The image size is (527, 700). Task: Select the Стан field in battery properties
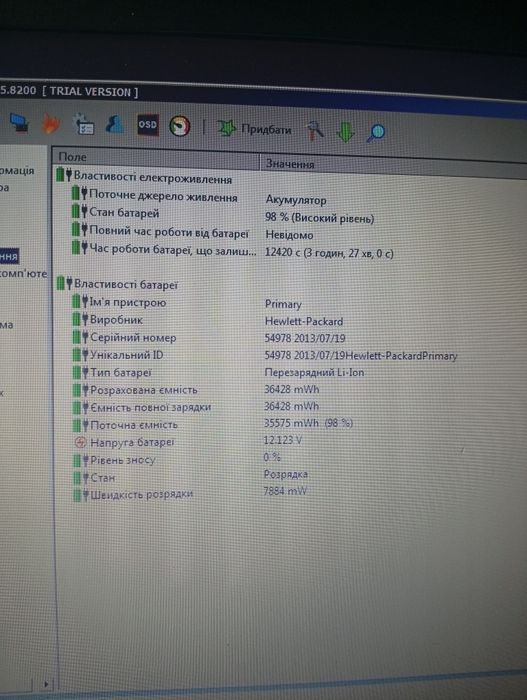click(94, 478)
